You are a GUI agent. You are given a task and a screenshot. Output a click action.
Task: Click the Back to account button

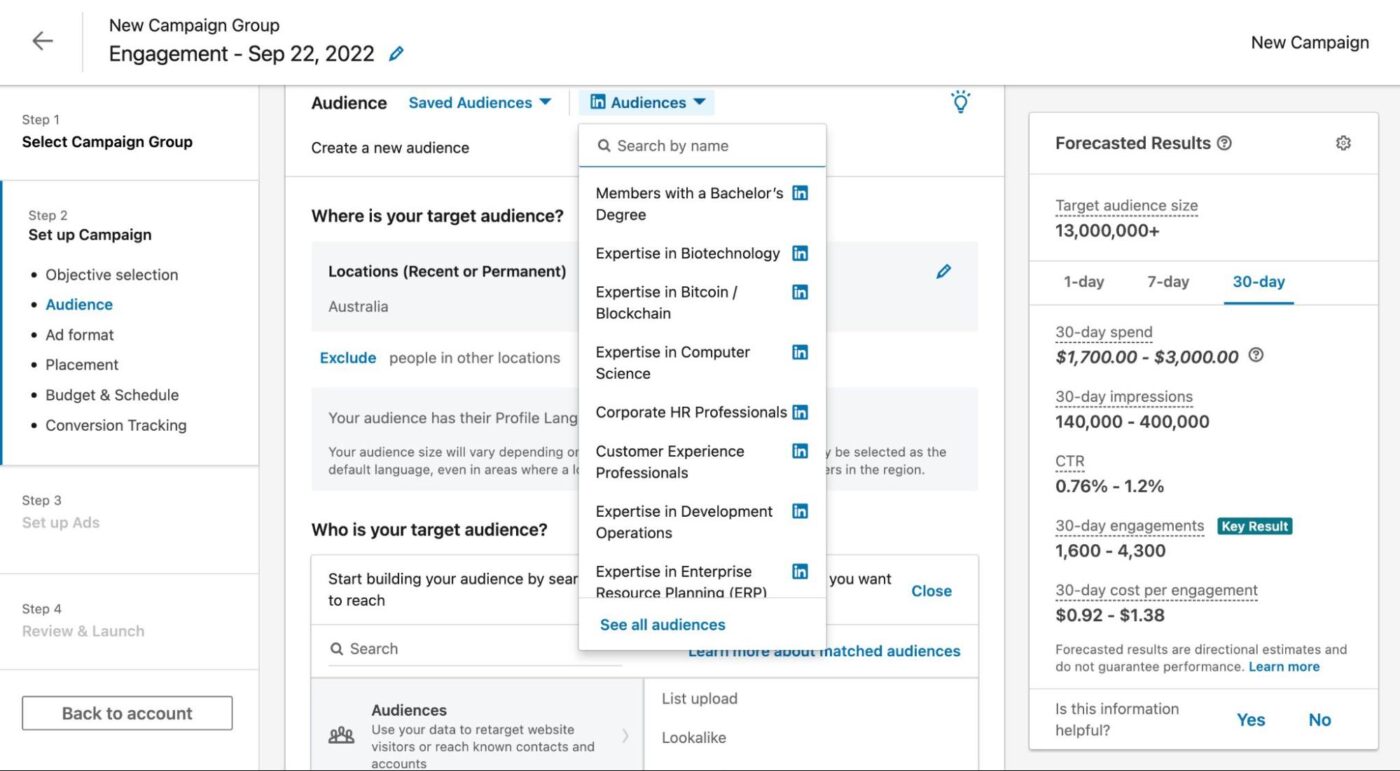pos(126,712)
